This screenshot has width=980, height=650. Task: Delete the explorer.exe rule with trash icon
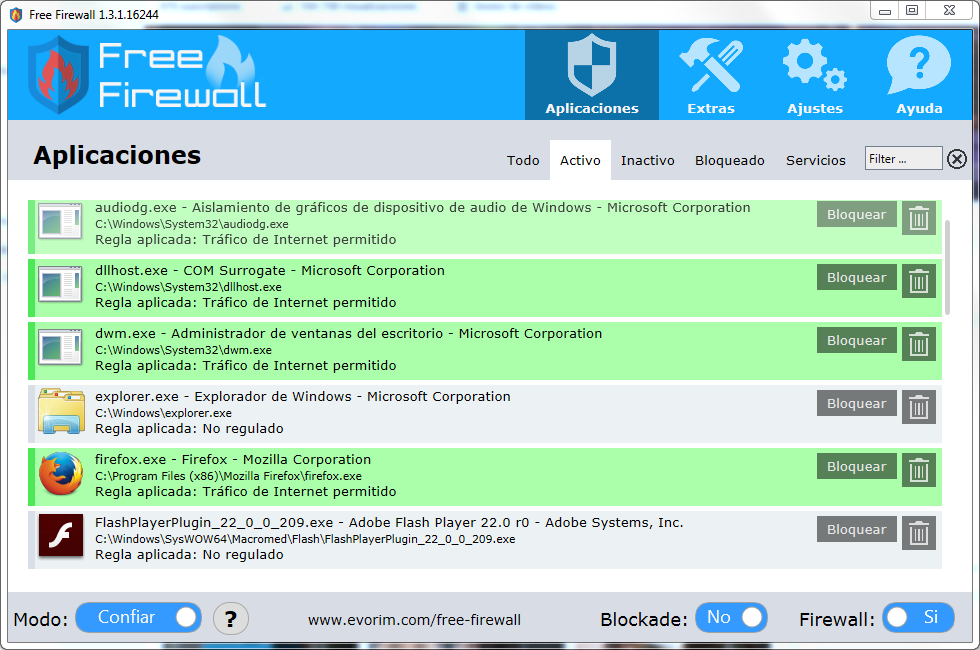[x=919, y=408]
